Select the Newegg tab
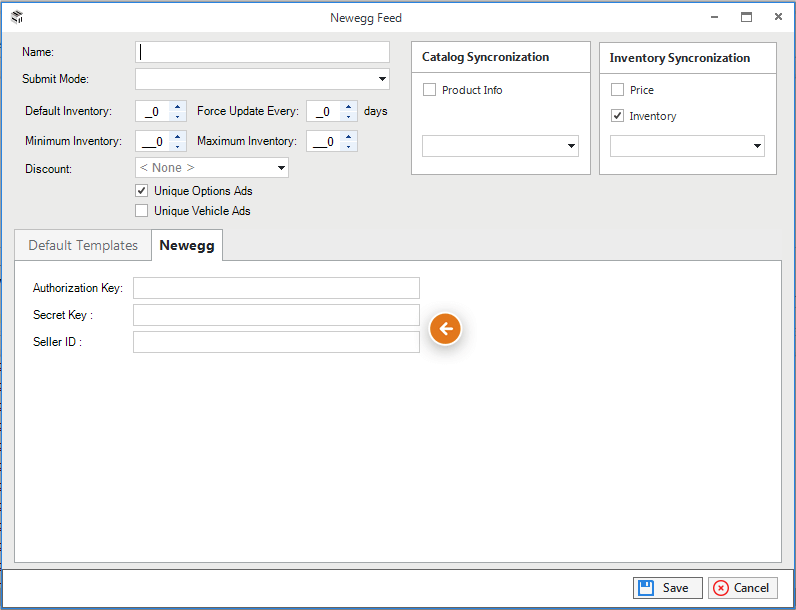This screenshot has height=610, width=796. (x=187, y=245)
